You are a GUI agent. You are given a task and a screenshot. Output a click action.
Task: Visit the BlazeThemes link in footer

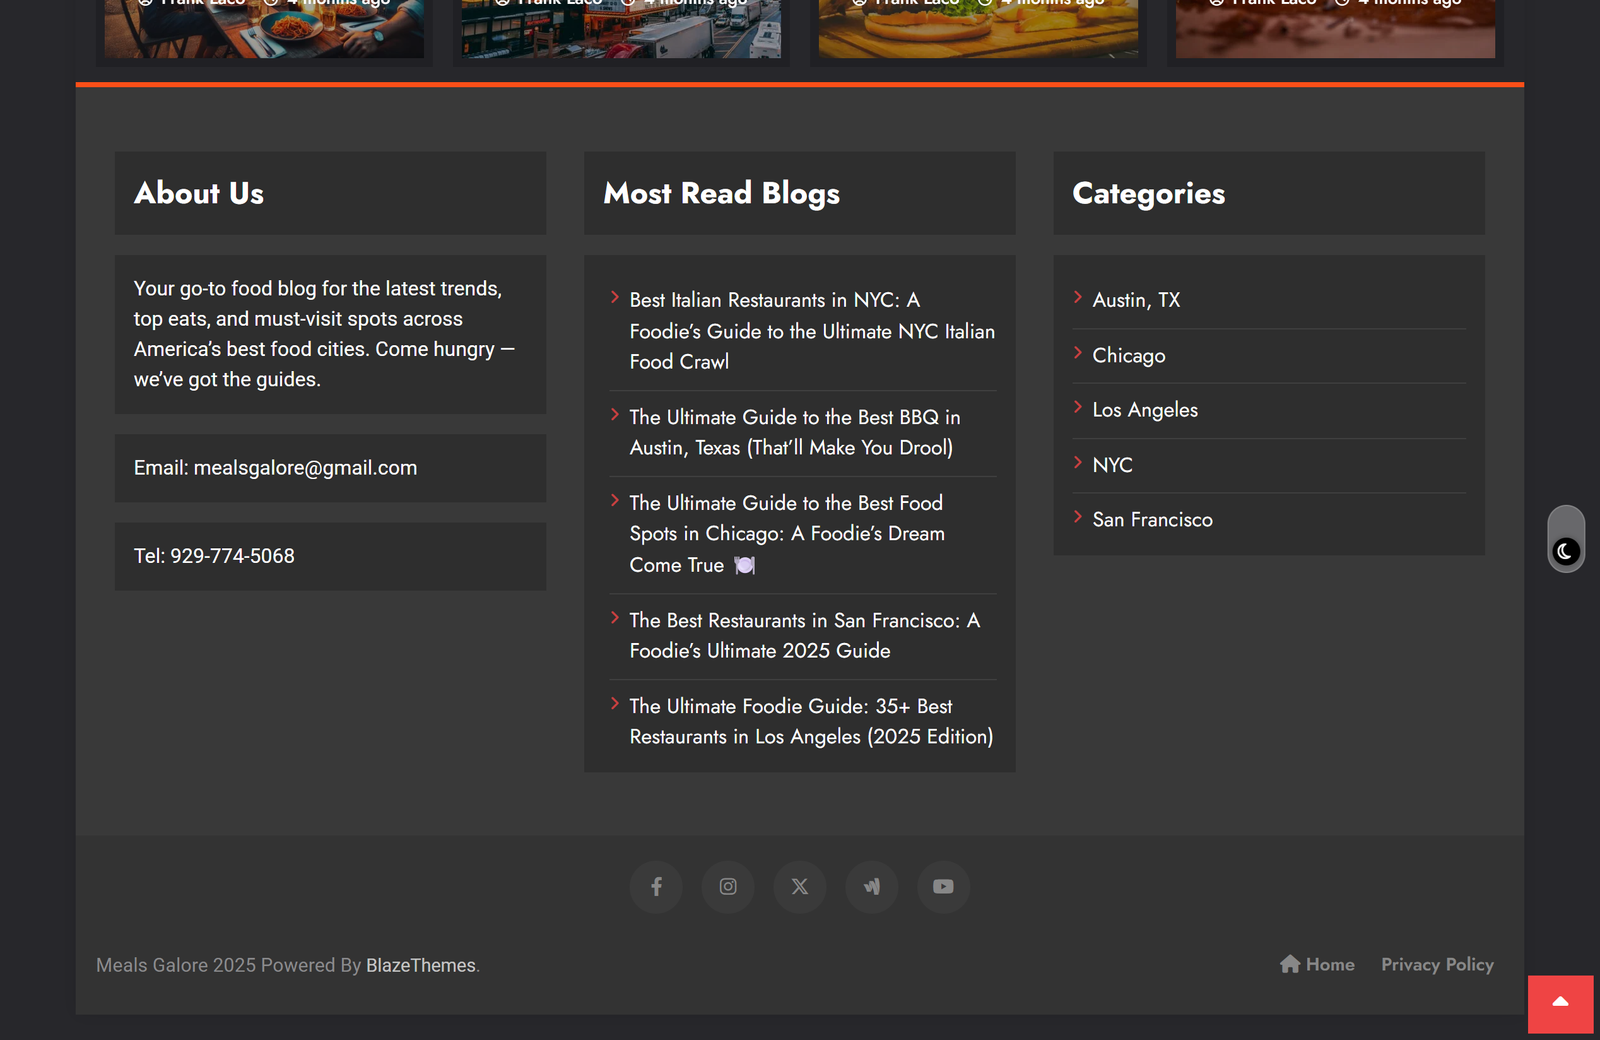(420, 966)
